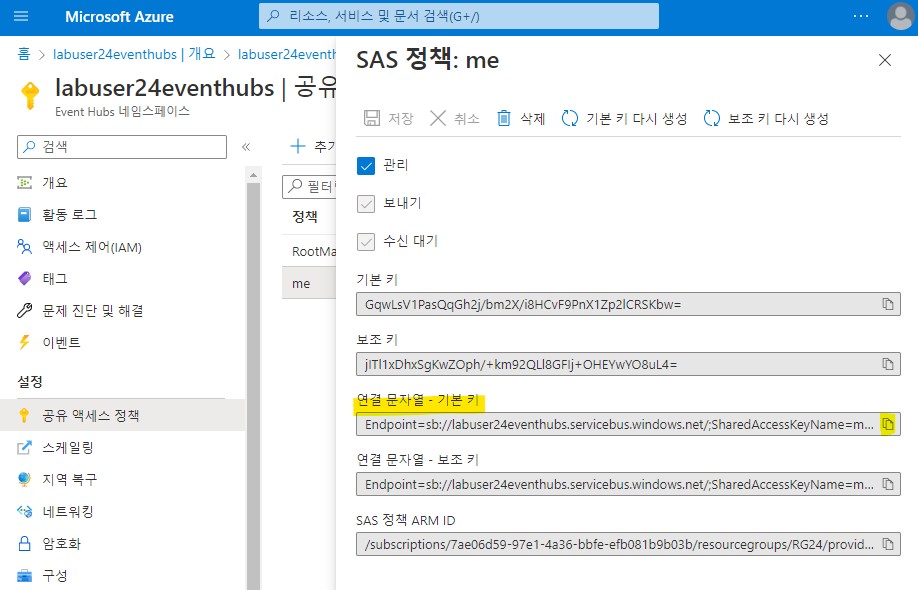Viewport: 918px width, 590px height.
Task: Click the SAS 정책 ARM ID field
Action: [628, 544]
